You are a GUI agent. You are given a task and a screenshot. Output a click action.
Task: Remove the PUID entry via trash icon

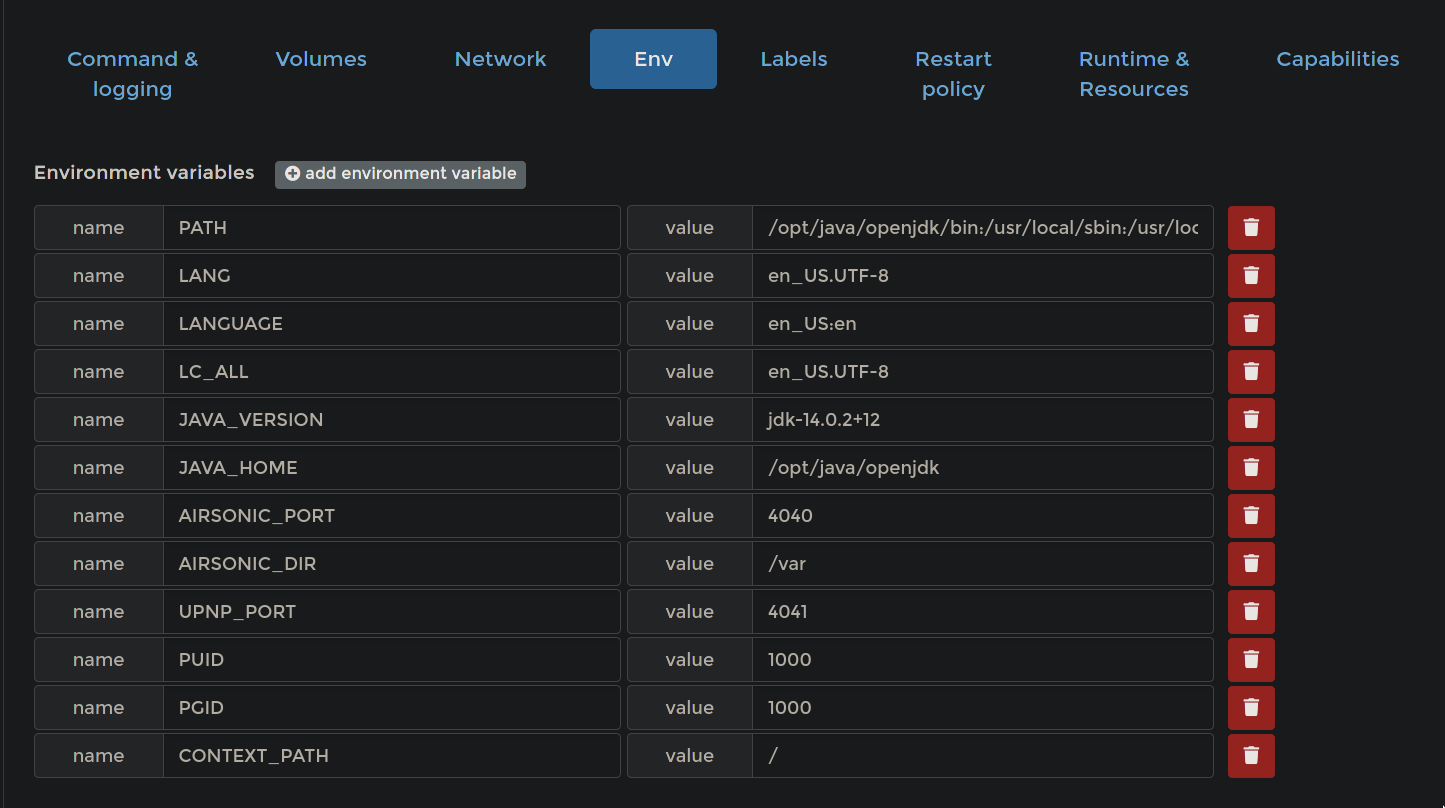click(1251, 659)
